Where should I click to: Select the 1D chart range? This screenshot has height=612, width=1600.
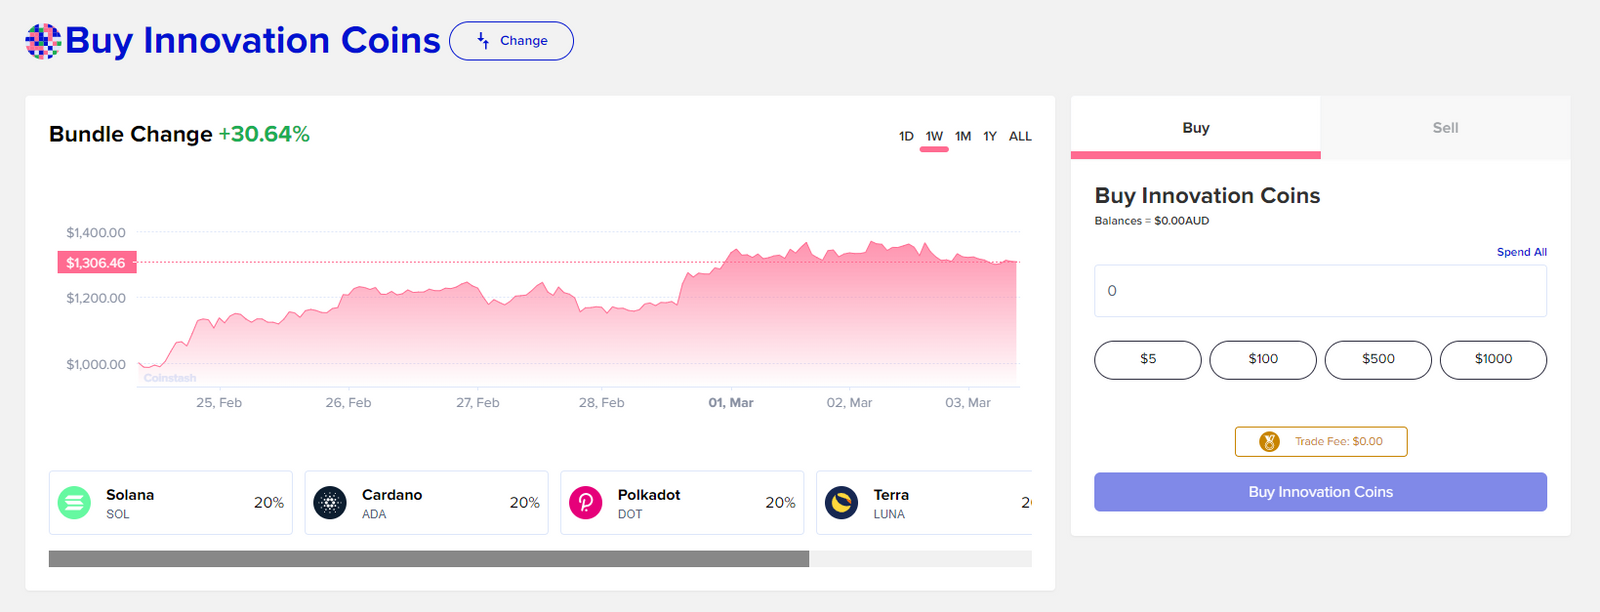906,136
